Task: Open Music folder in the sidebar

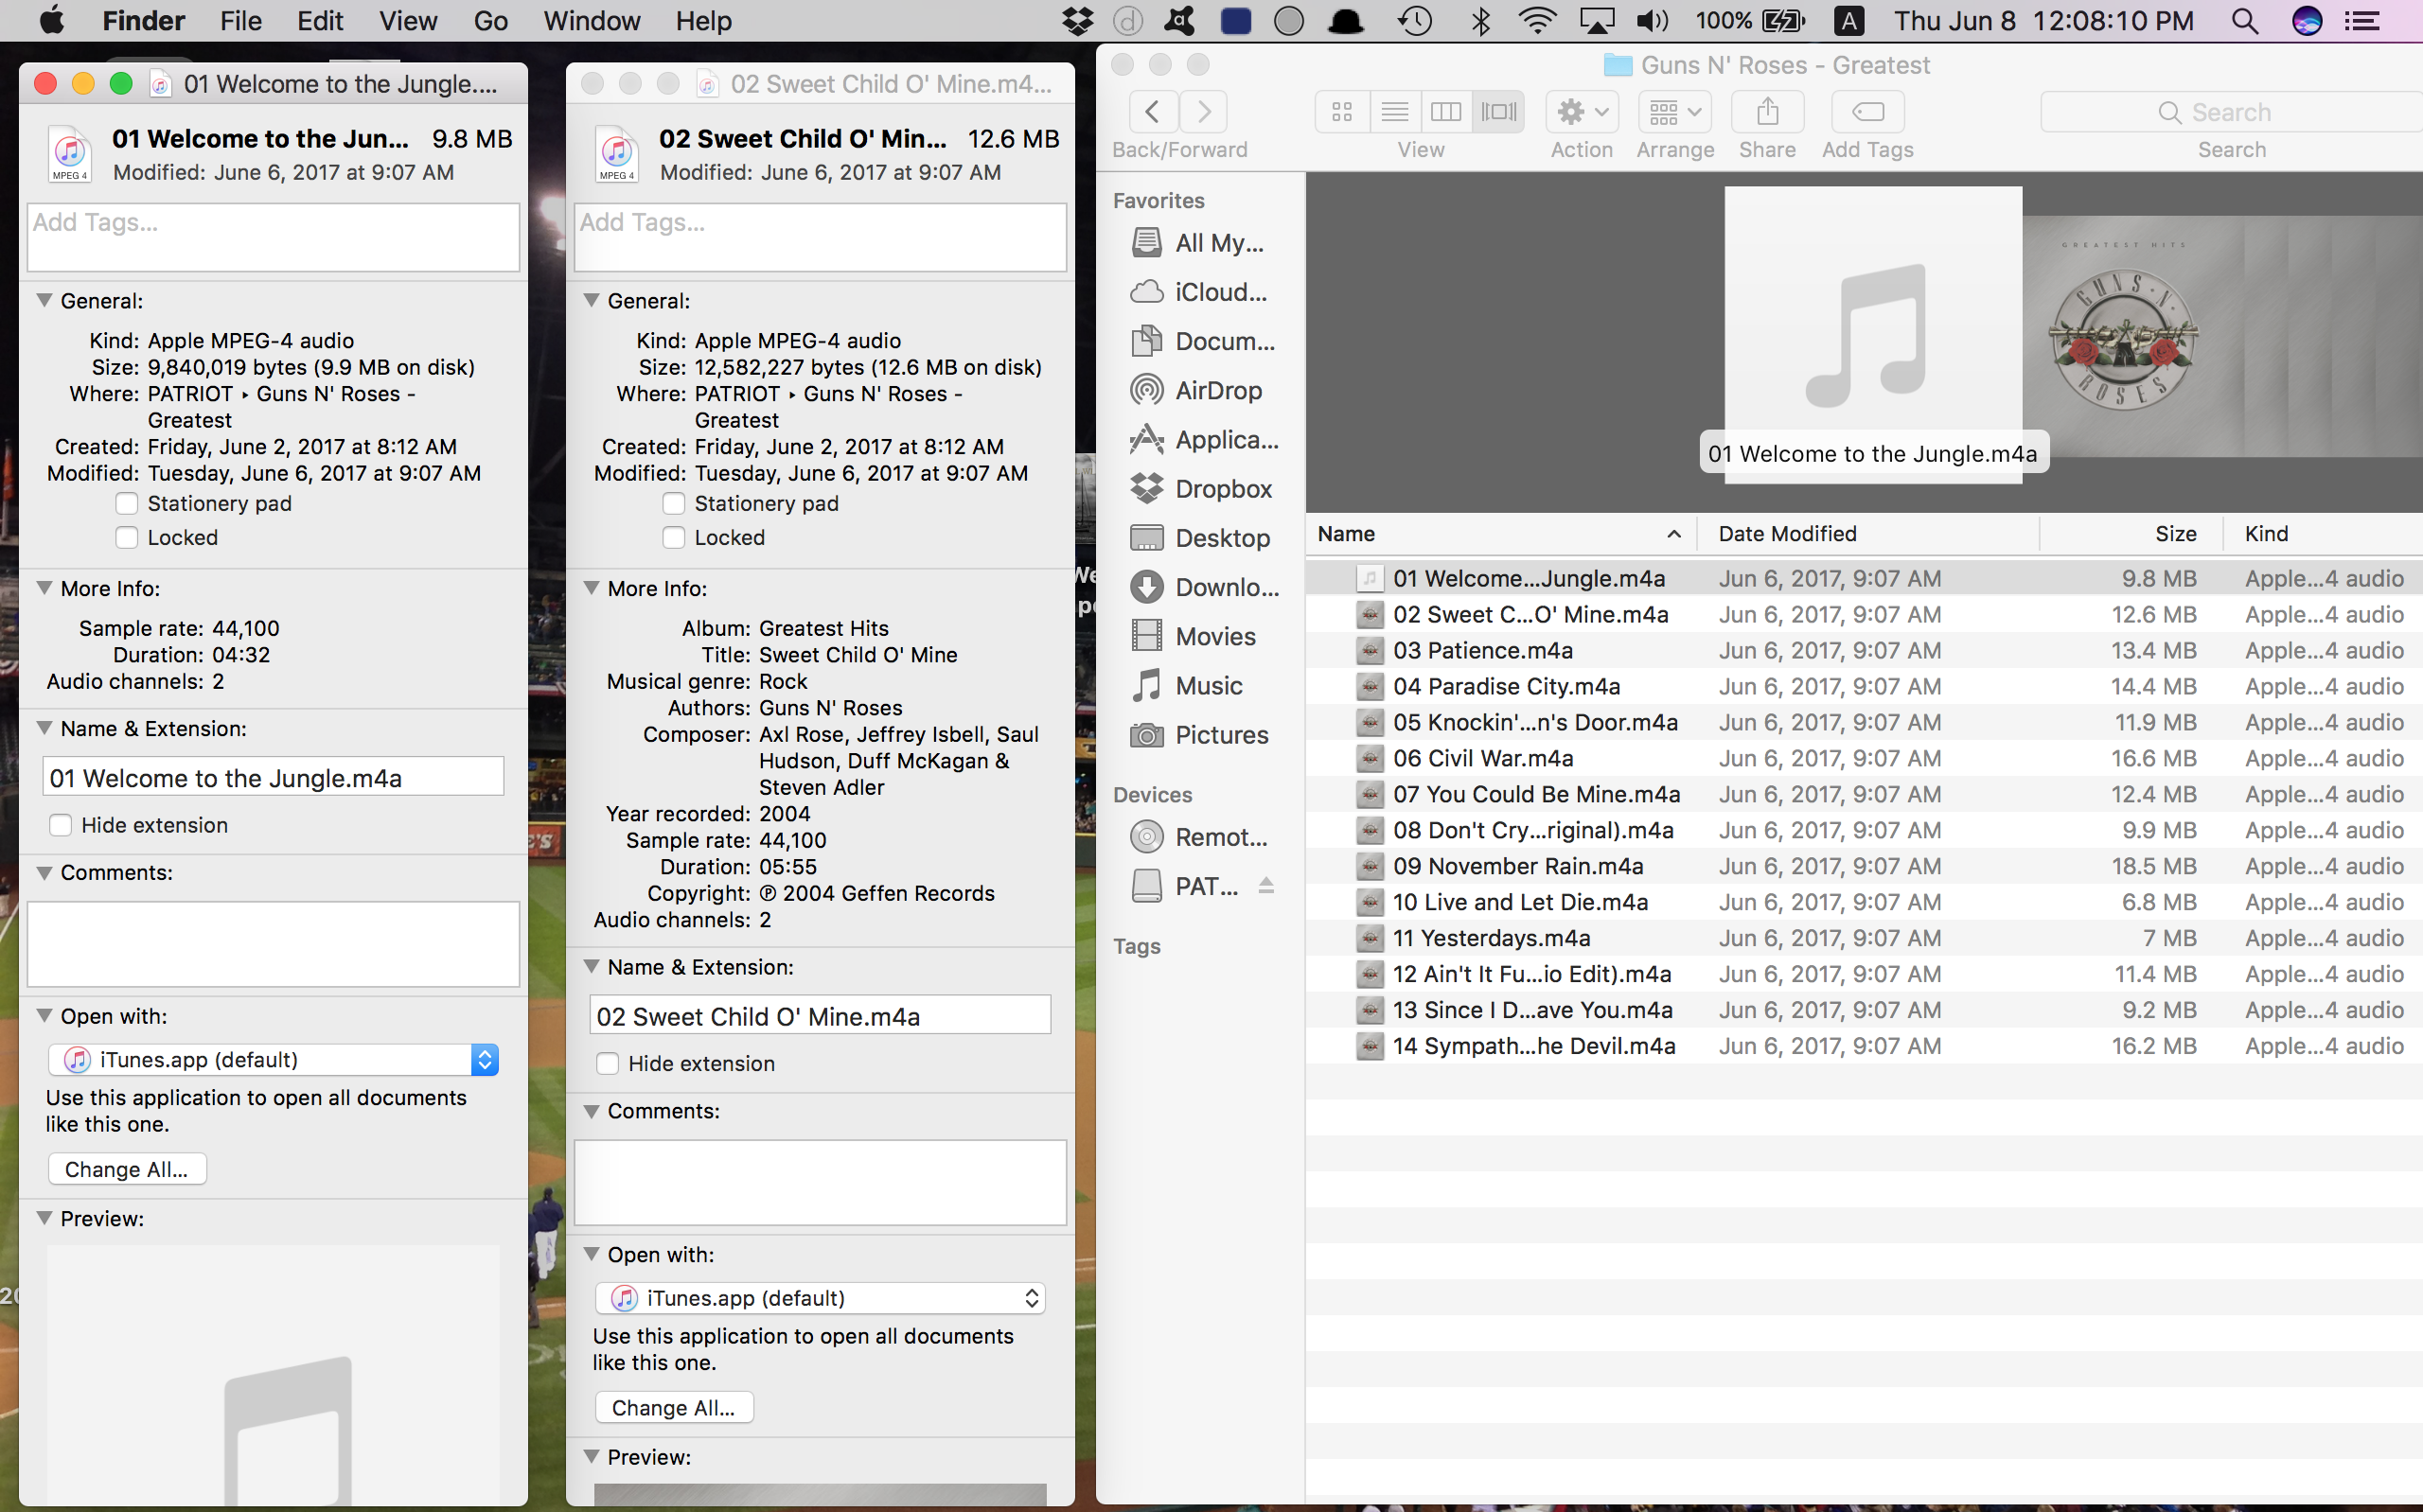Action: [1187, 686]
